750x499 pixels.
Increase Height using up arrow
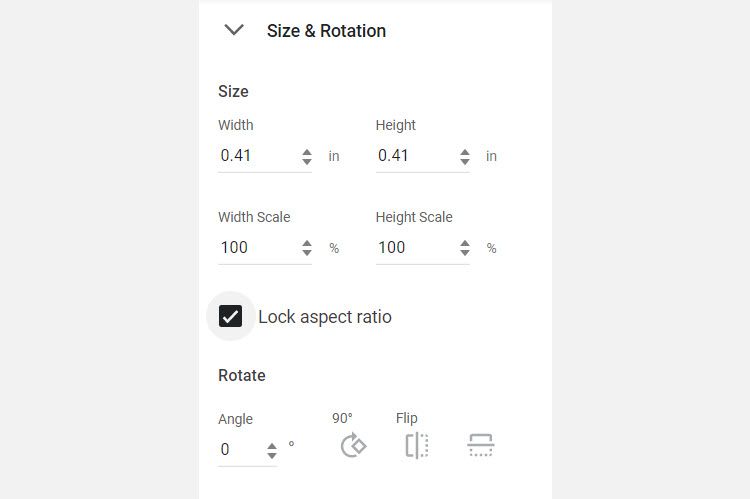point(464,151)
